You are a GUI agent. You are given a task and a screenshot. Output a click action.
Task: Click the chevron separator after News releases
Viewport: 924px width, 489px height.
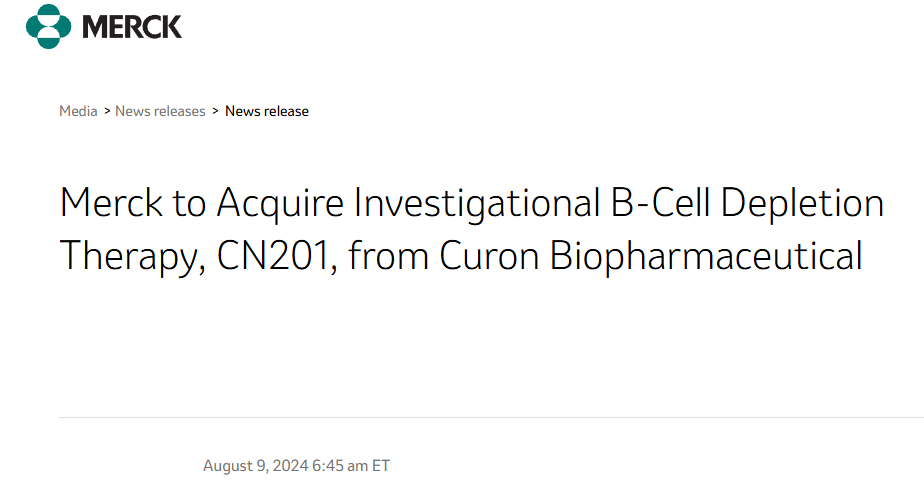pyautogui.click(x=216, y=110)
